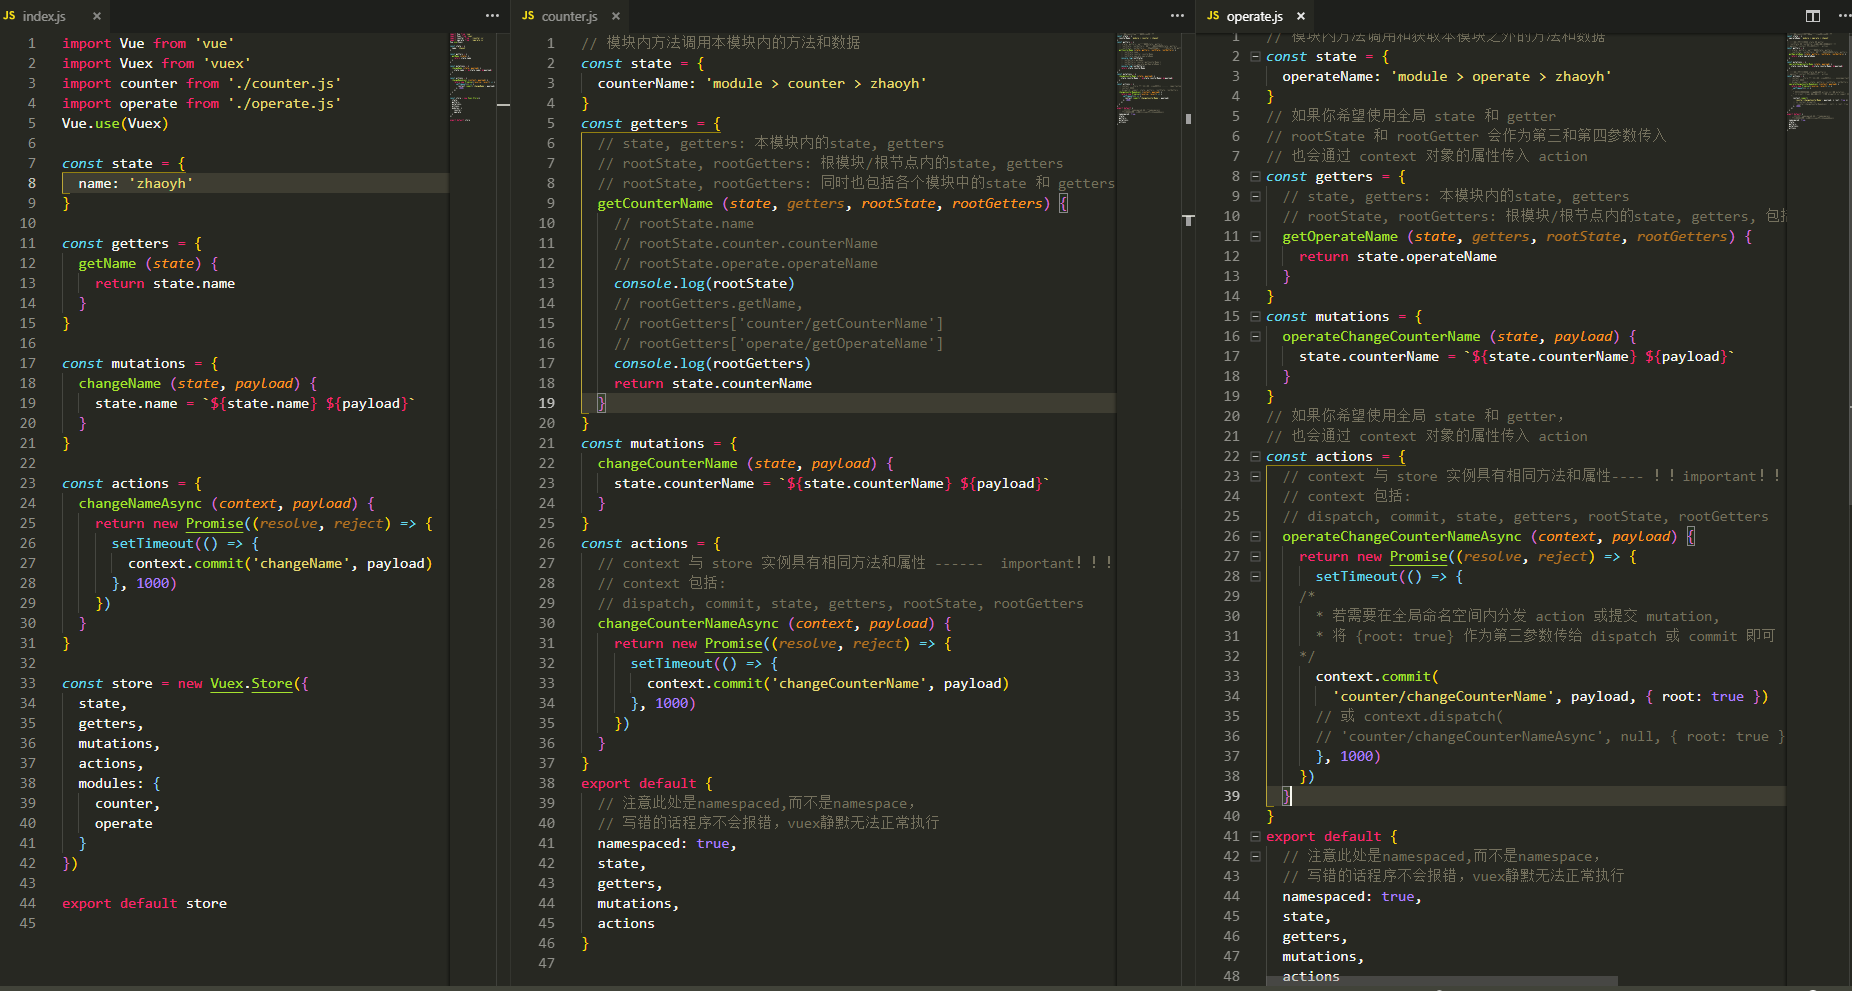Image resolution: width=1852 pixels, height=991 pixels.
Task: Click 'context.commit(' call in operate.js
Action: pos(1377,676)
